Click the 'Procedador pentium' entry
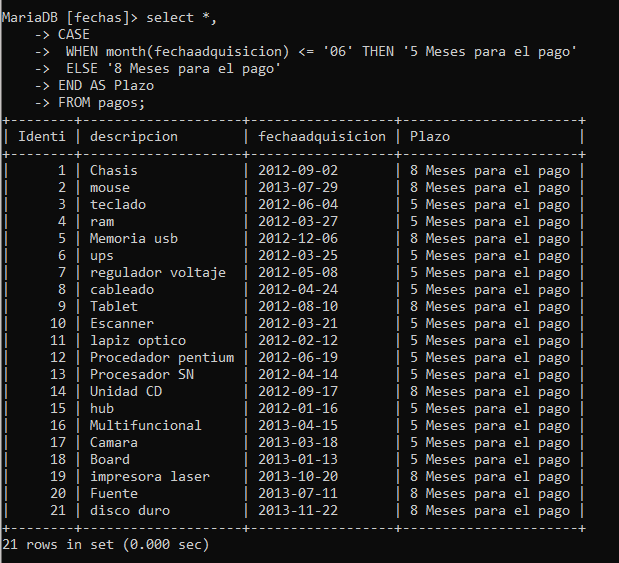619x563 pixels. pyautogui.click(x=162, y=357)
